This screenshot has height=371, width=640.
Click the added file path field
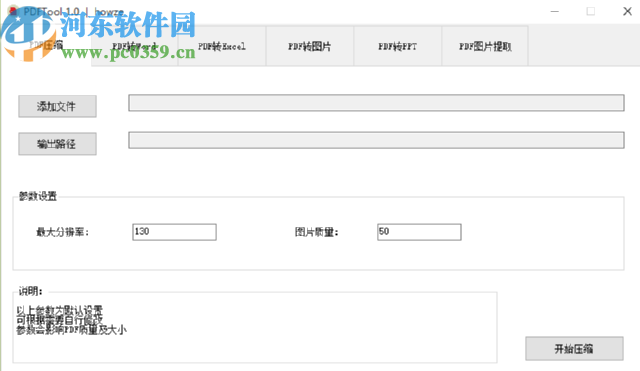click(x=376, y=103)
